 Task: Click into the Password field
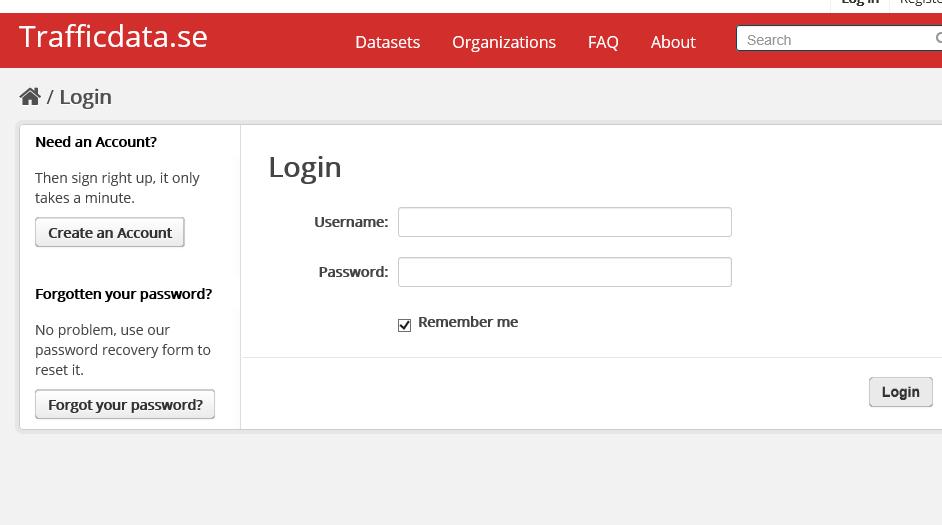pyautogui.click(x=565, y=272)
